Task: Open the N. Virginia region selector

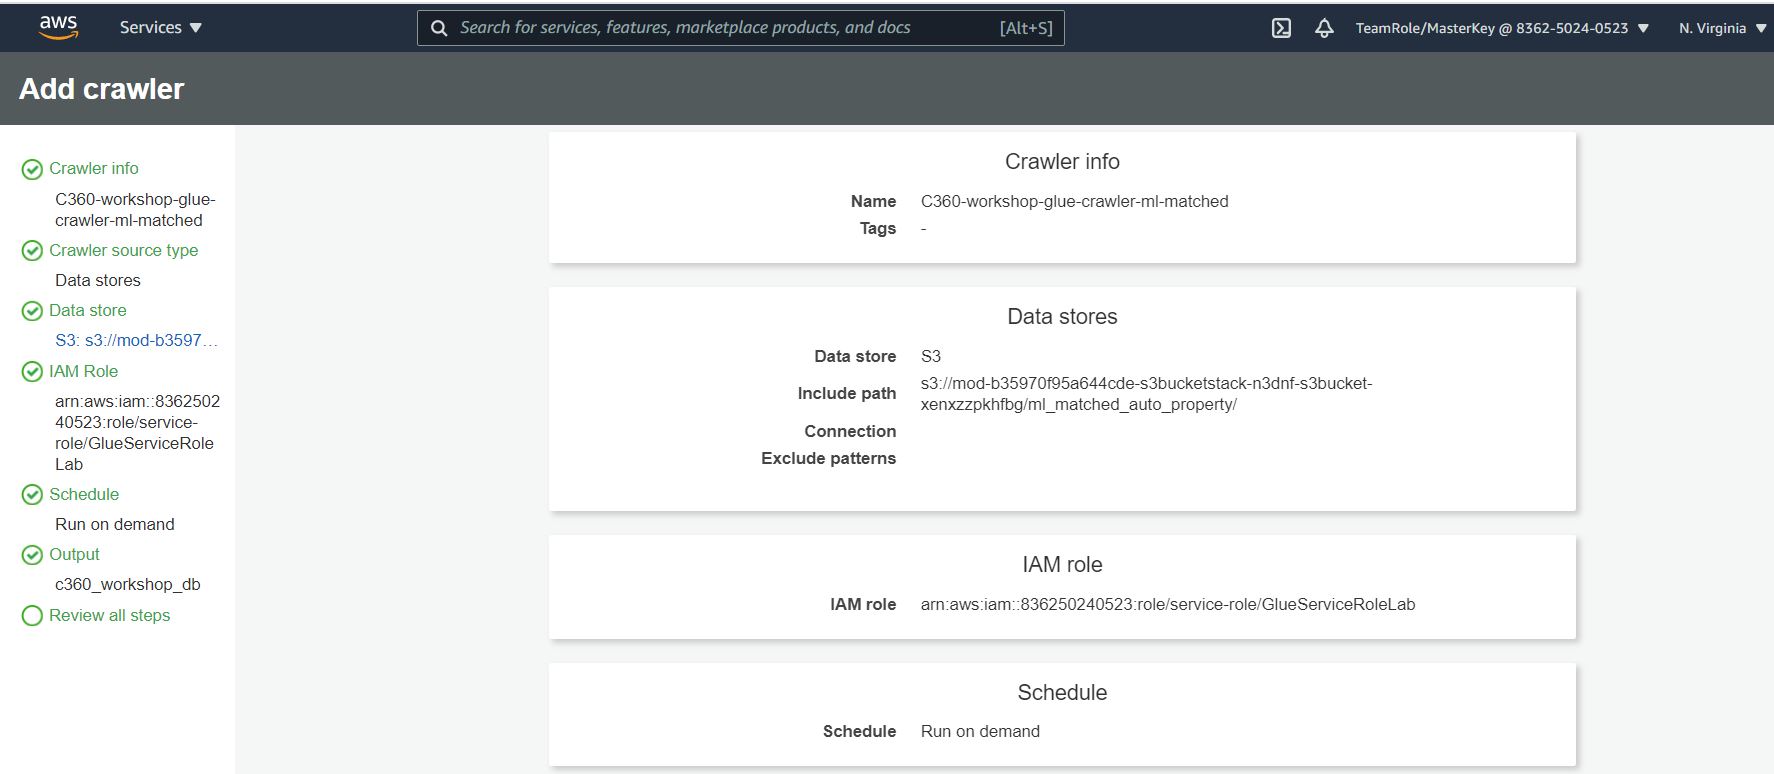Action: [x=1722, y=28]
